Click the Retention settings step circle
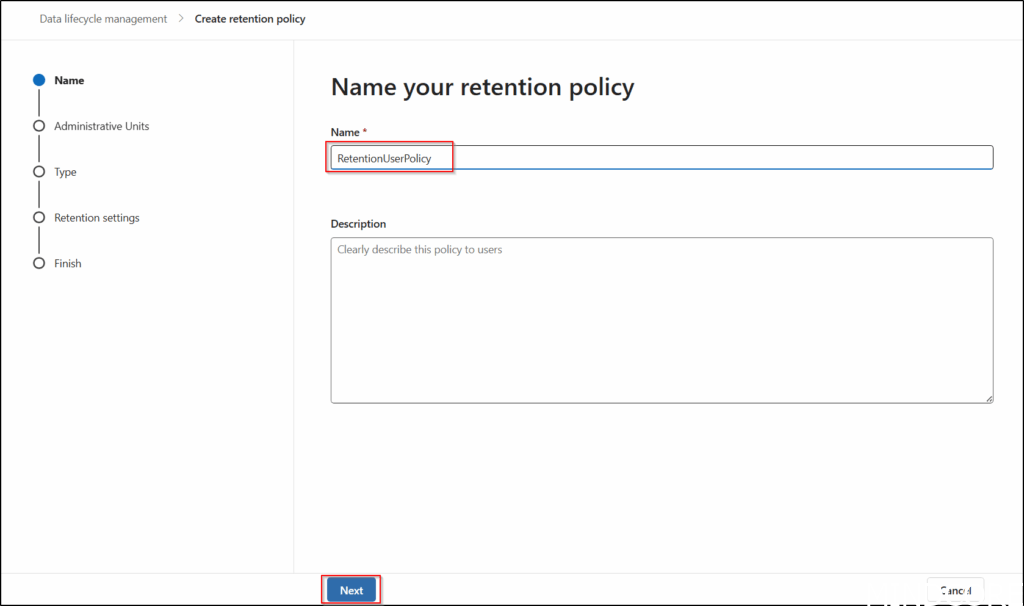1024x606 pixels. (39, 218)
